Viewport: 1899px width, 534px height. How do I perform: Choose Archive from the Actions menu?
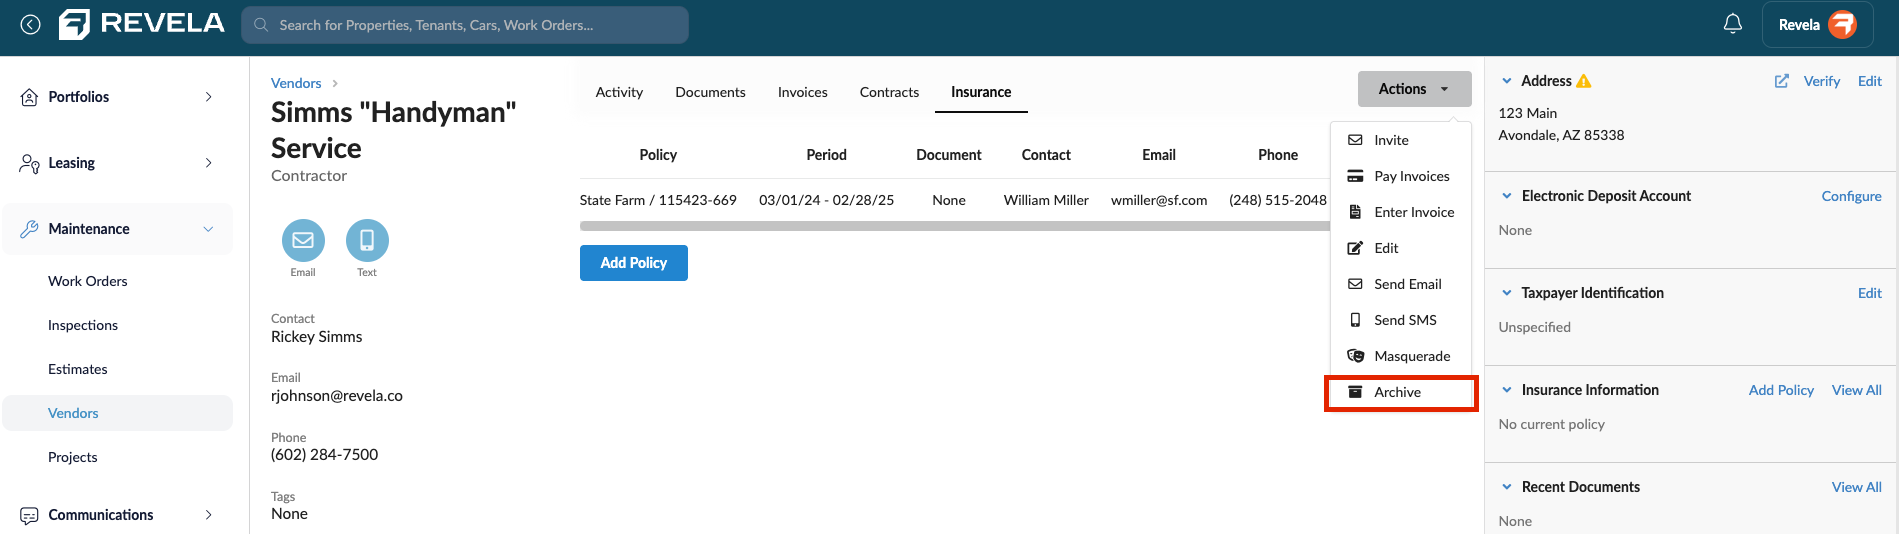[x=1400, y=392]
